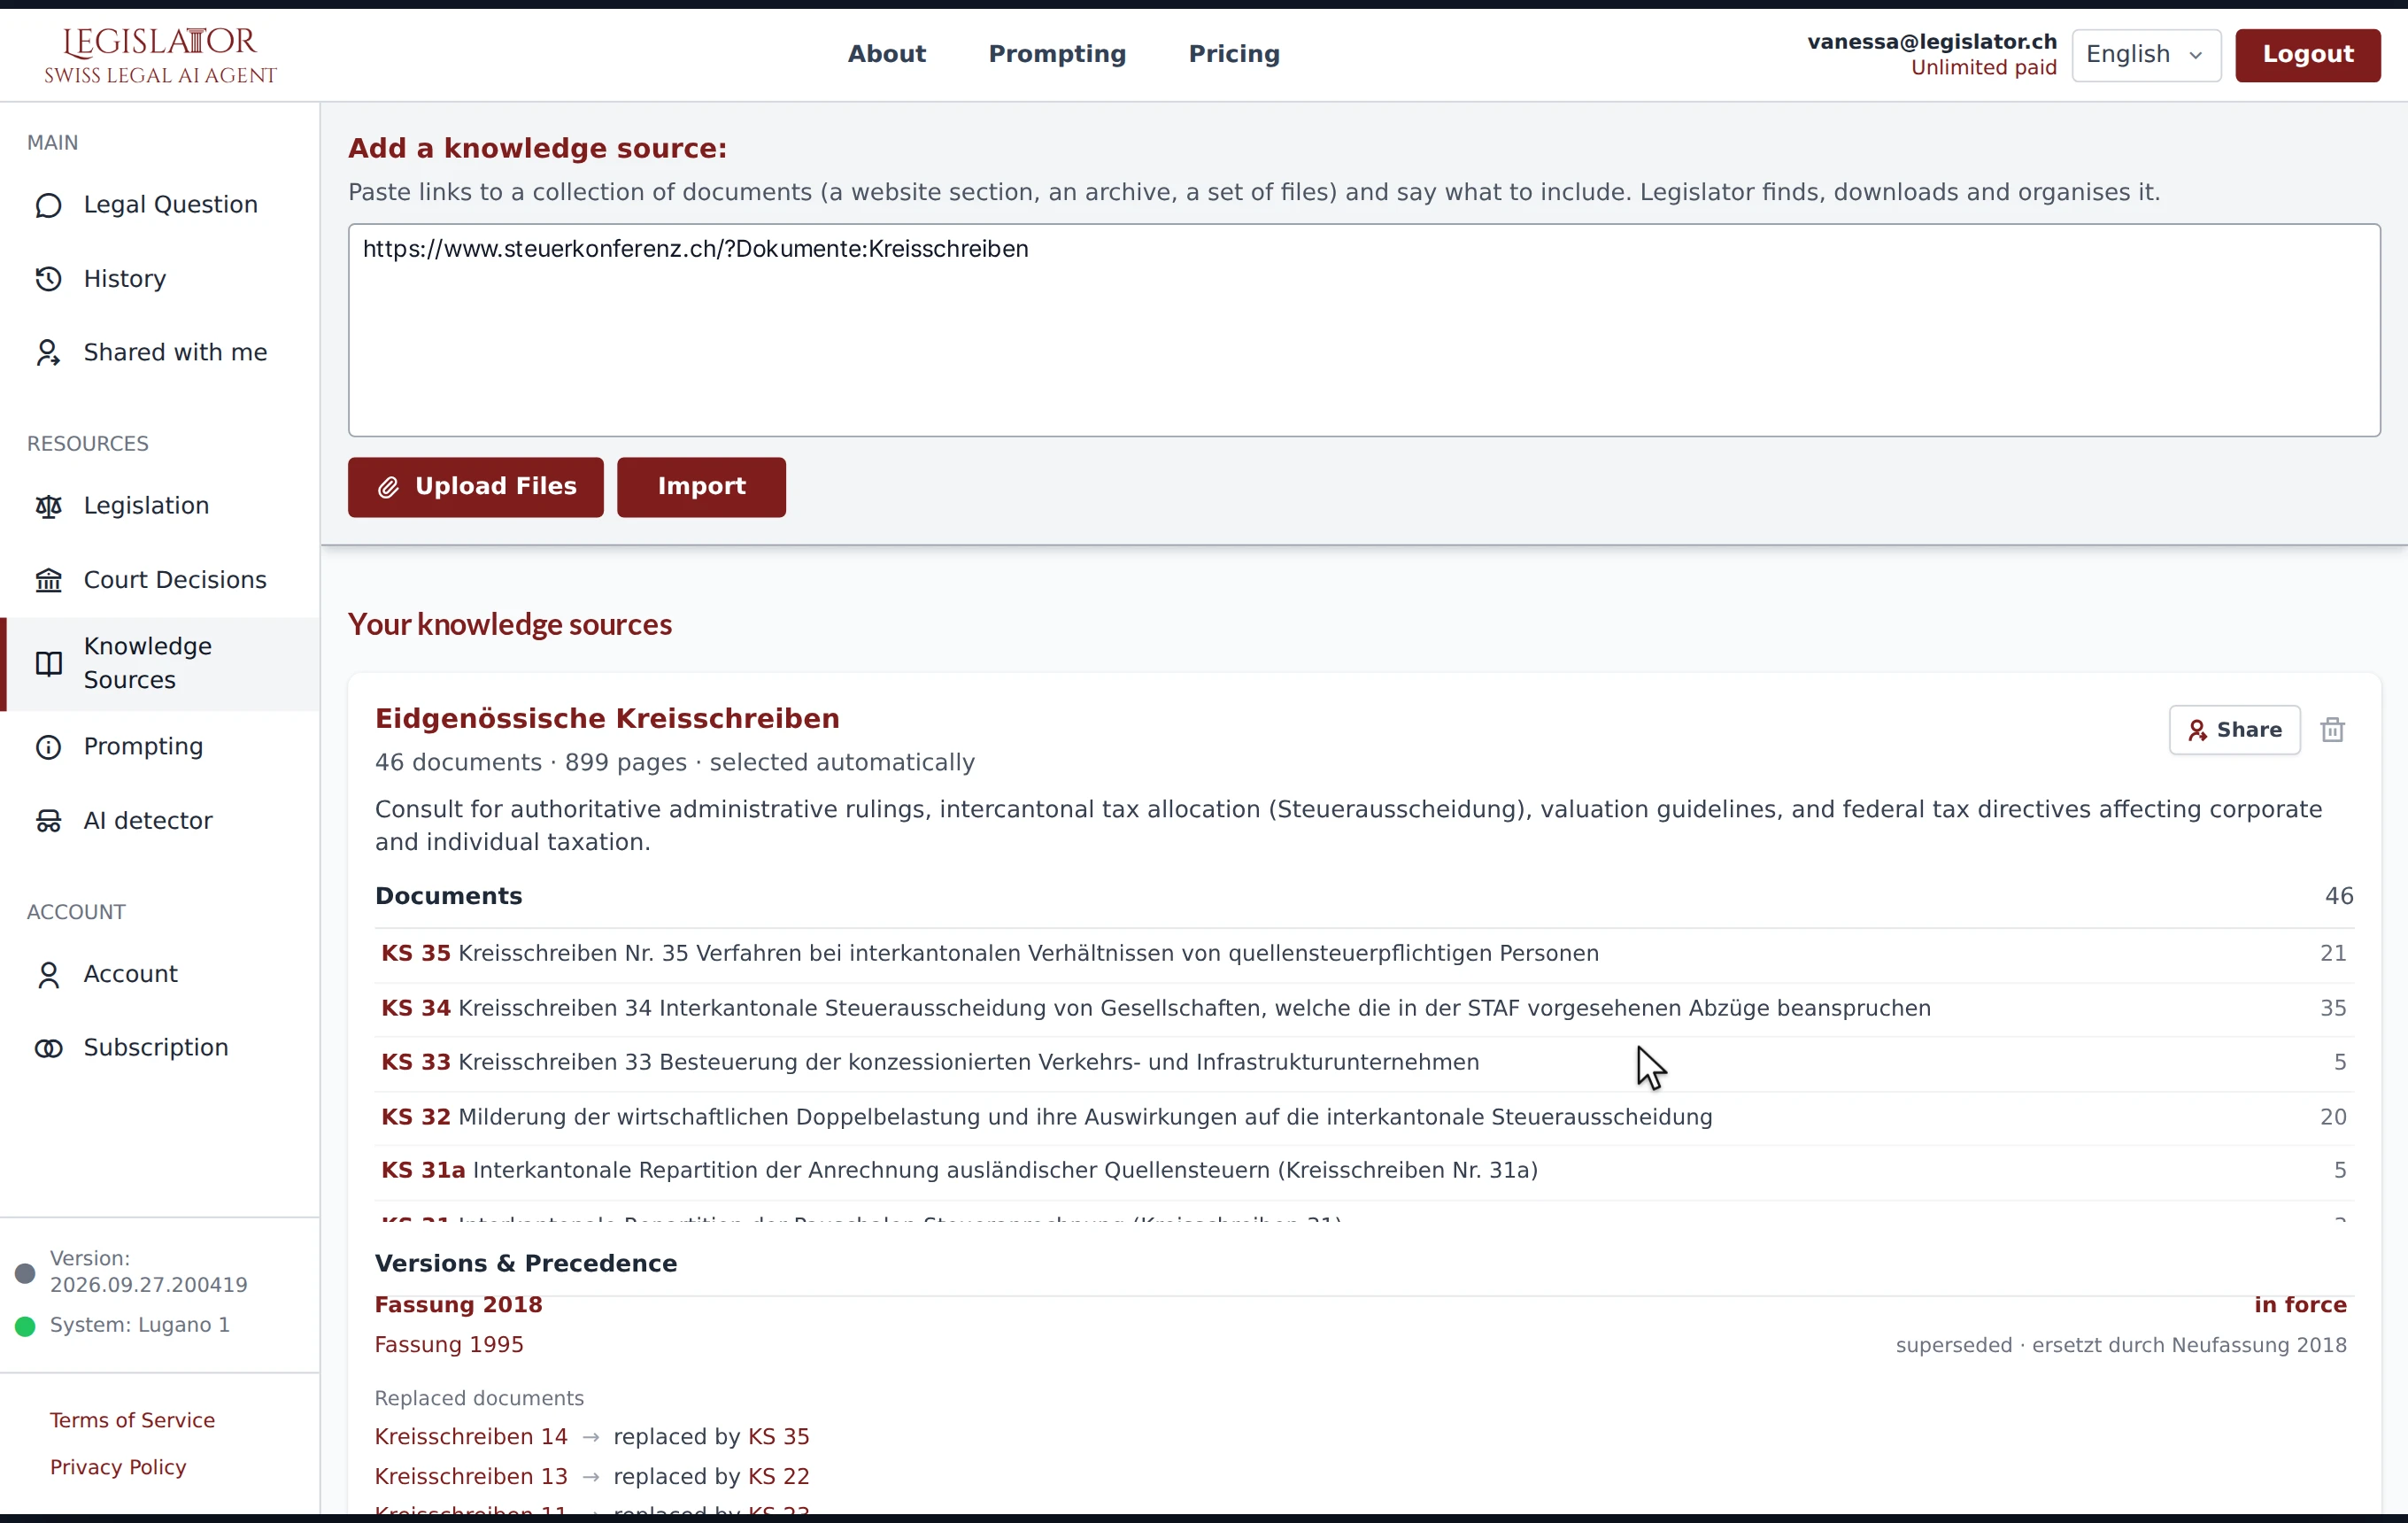2408x1523 pixels.
Task: Click the knowledge source URL text area
Action: pos(1364,330)
